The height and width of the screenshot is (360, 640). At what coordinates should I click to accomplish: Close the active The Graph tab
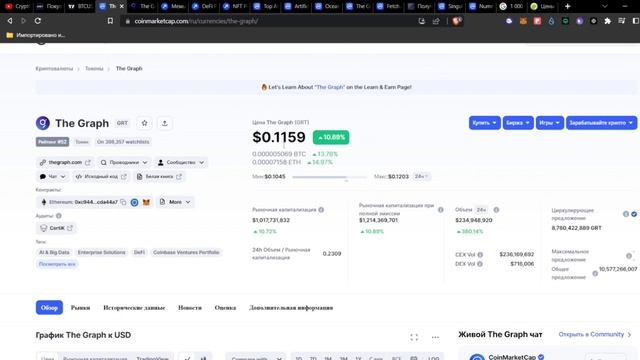[121, 6]
